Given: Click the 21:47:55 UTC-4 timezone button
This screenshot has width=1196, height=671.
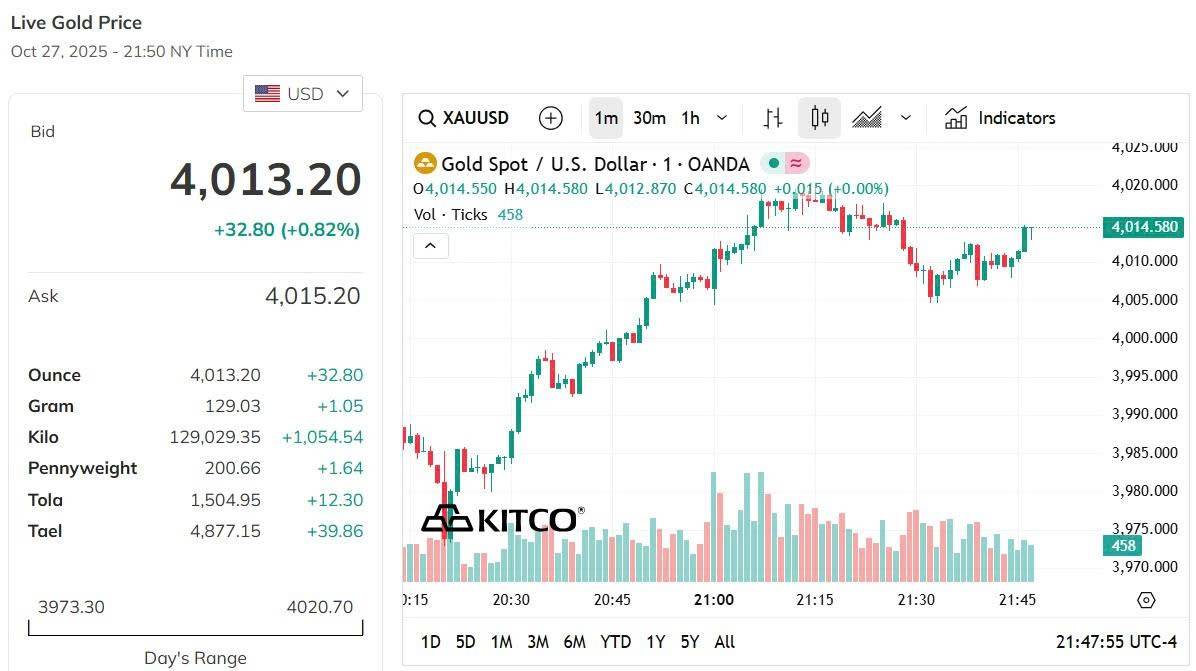Looking at the screenshot, I should (x=1116, y=642).
